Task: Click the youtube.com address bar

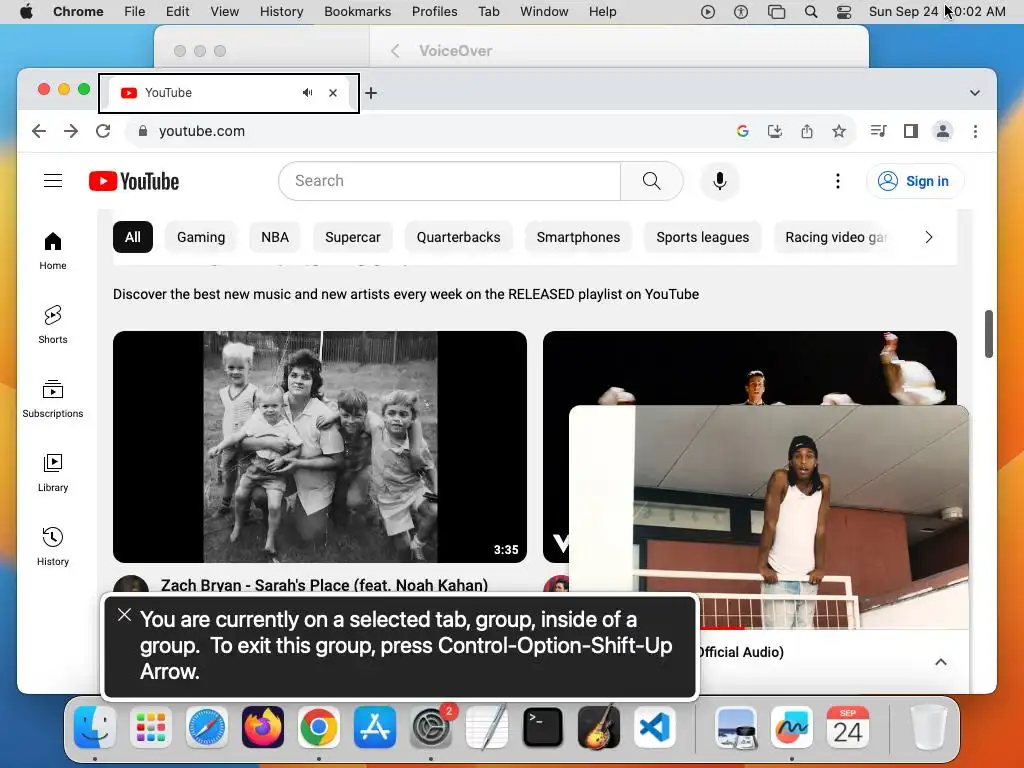Action: tap(424, 131)
